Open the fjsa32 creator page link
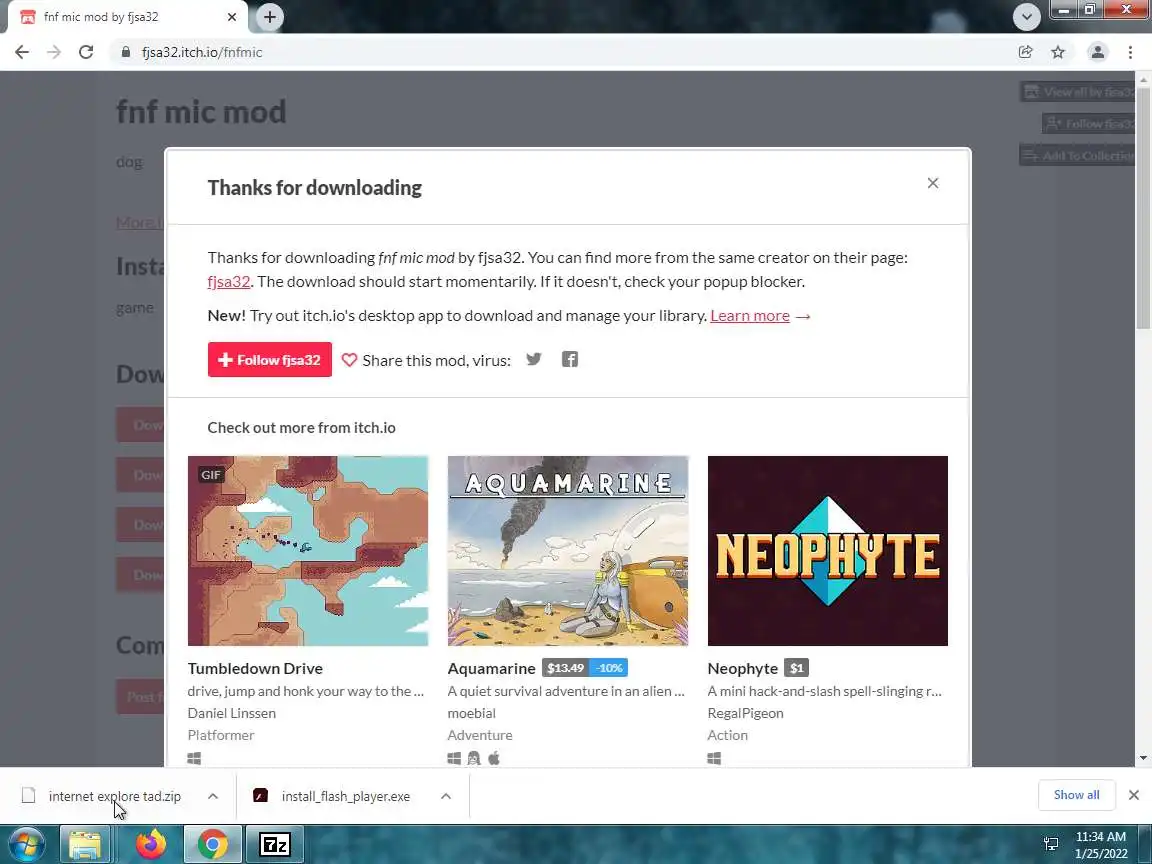The image size is (1152, 864). (228, 281)
